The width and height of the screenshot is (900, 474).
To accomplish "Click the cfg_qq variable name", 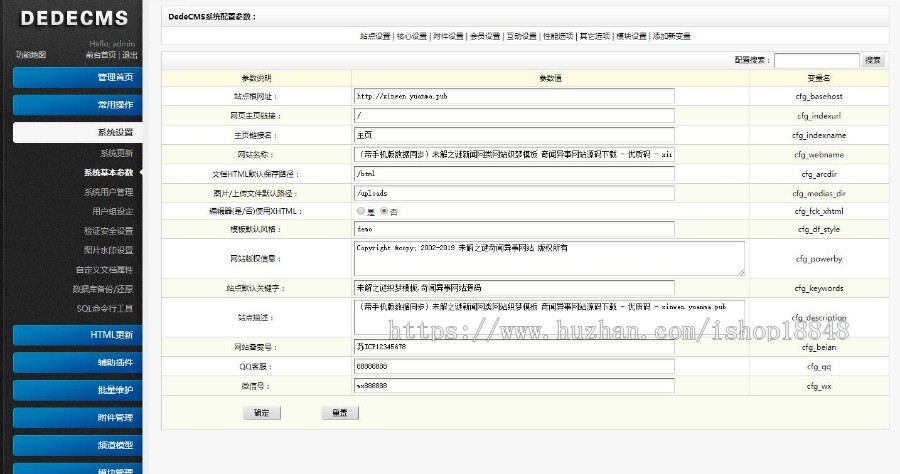I will [819, 367].
